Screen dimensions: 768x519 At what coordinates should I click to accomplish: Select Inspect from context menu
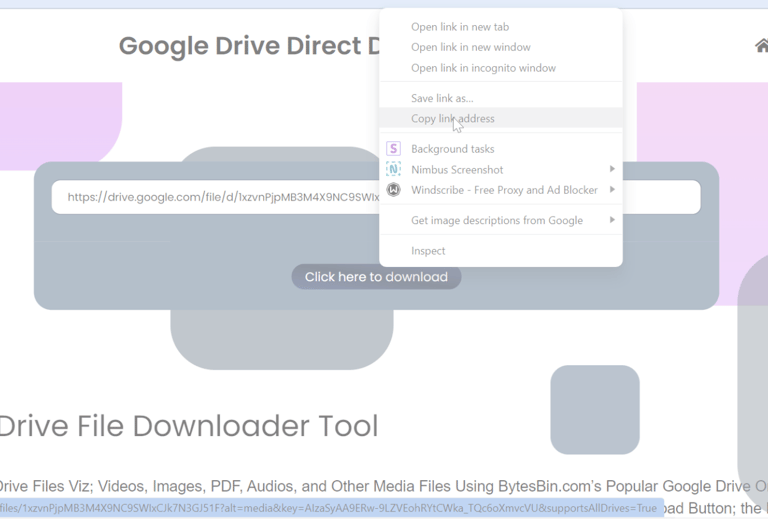pos(501,251)
